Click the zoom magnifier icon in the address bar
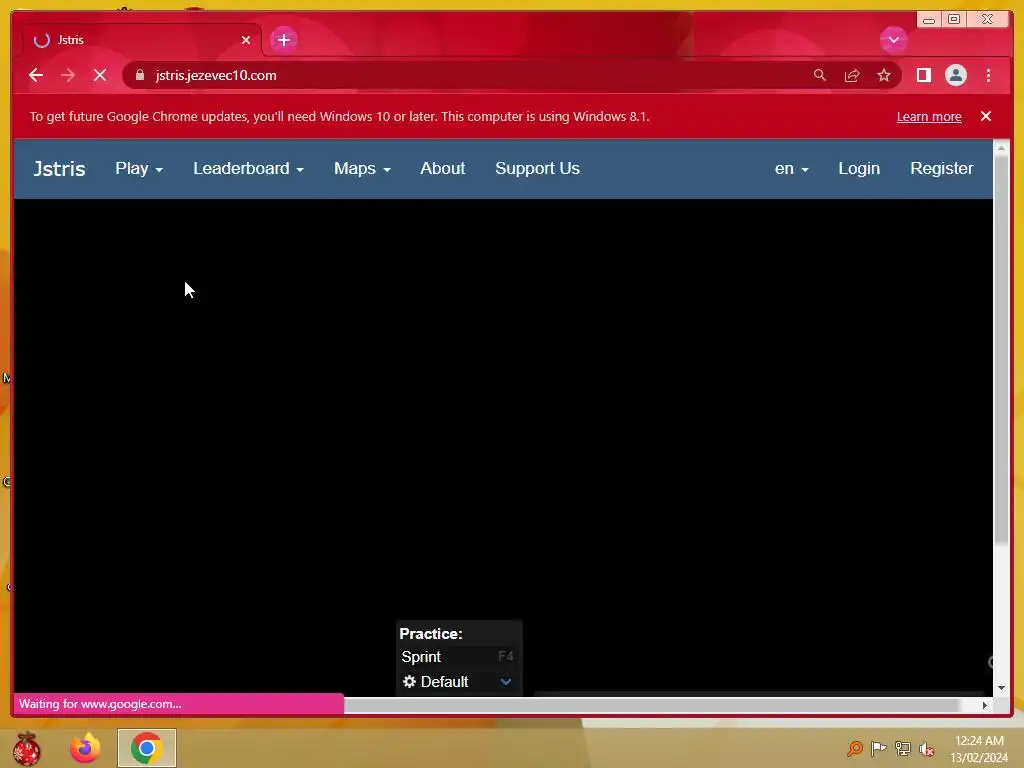Viewport: 1024px width, 768px height. (820, 75)
